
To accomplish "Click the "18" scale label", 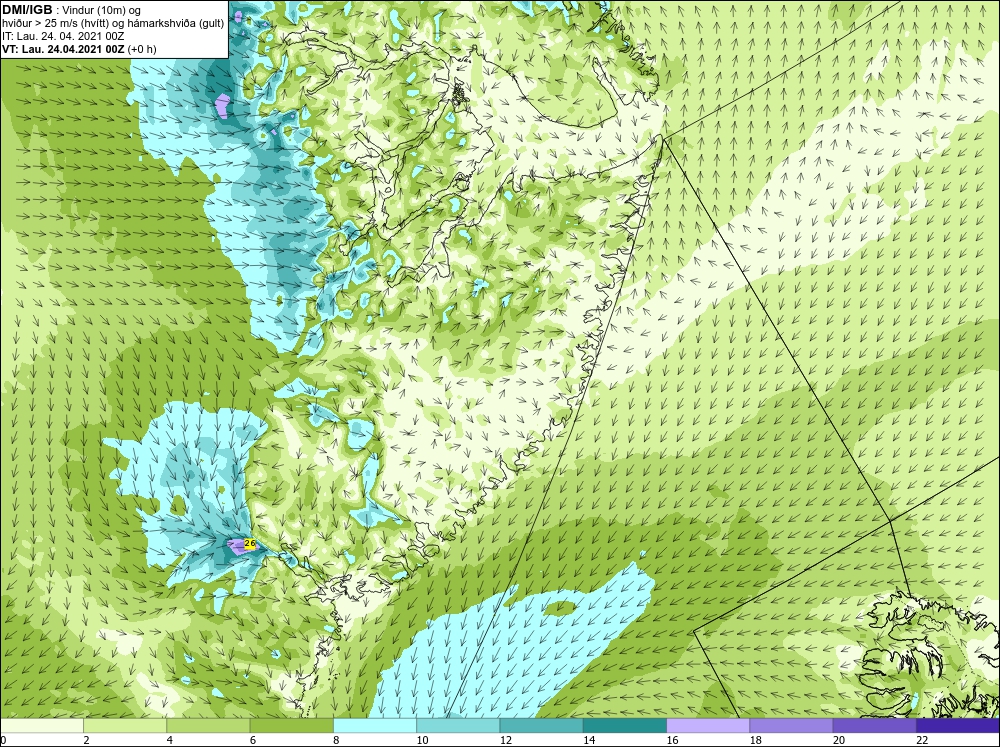I will pos(756,740).
